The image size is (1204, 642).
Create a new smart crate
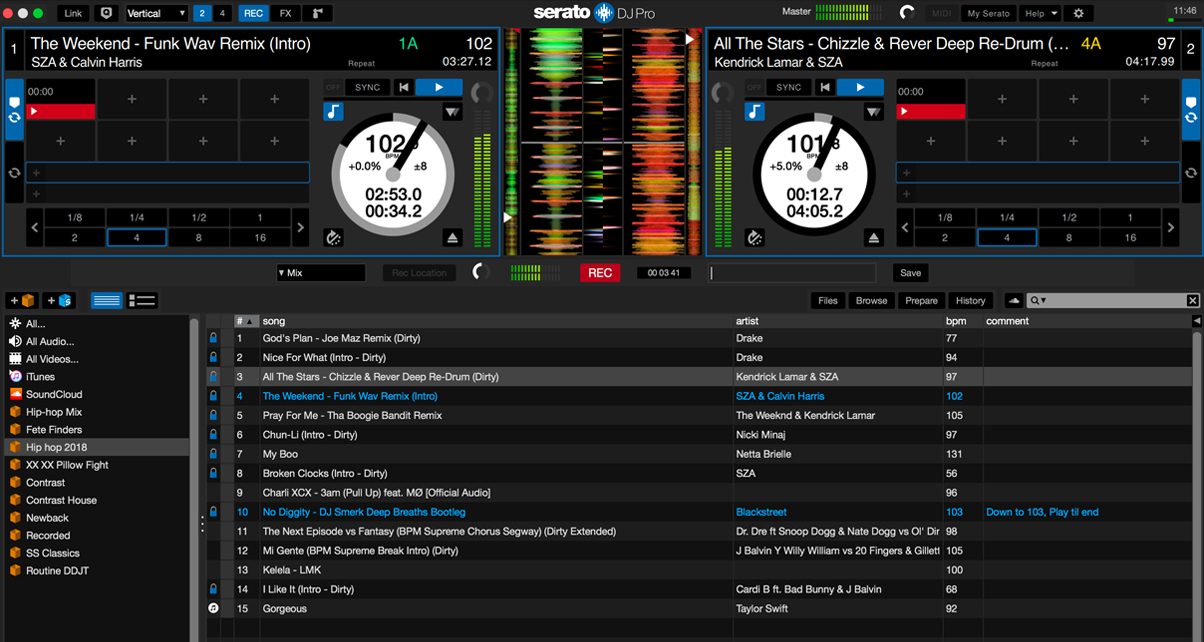(58, 300)
